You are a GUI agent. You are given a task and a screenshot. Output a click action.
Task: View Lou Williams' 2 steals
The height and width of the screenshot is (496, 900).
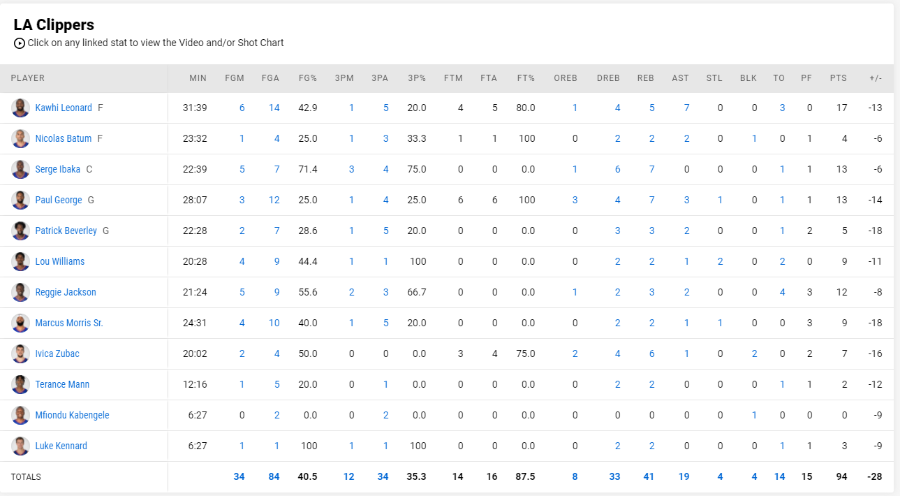pos(720,261)
